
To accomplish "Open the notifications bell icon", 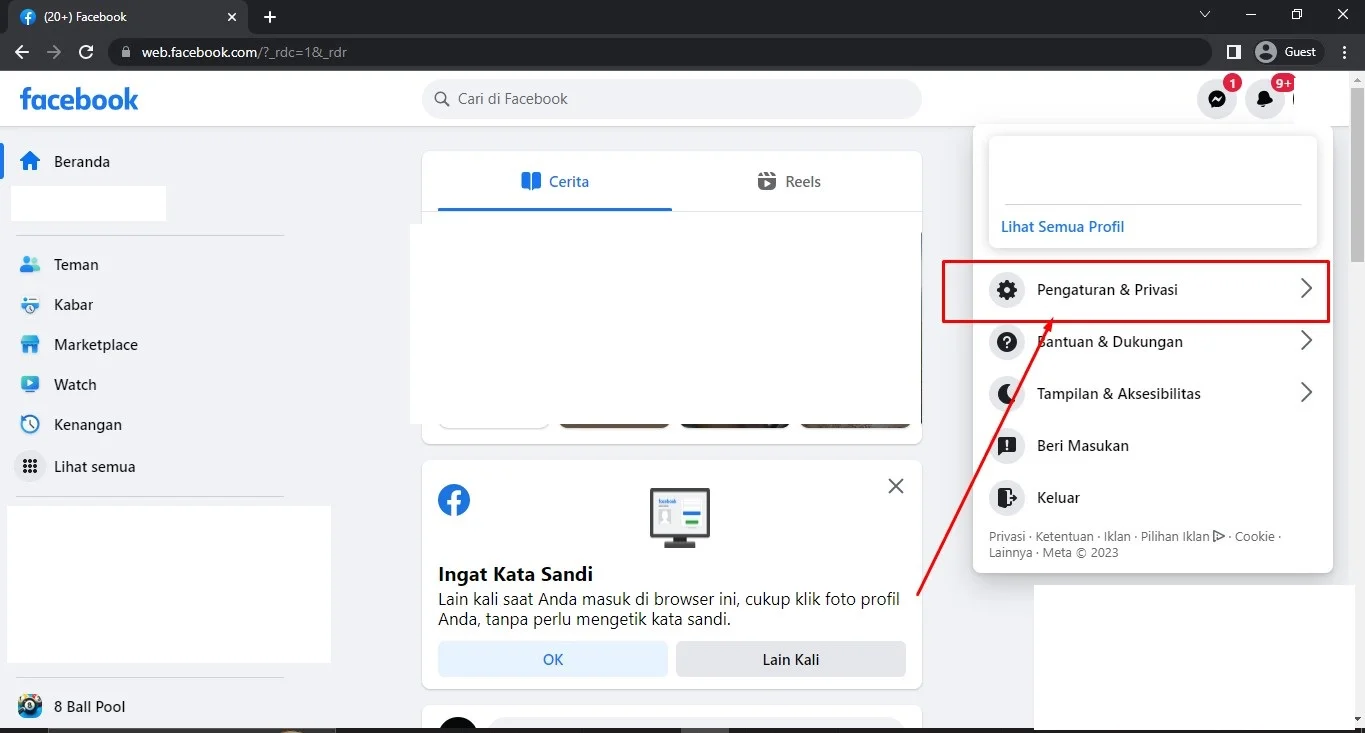I will pyautogui.click(x=1265, y=99).
